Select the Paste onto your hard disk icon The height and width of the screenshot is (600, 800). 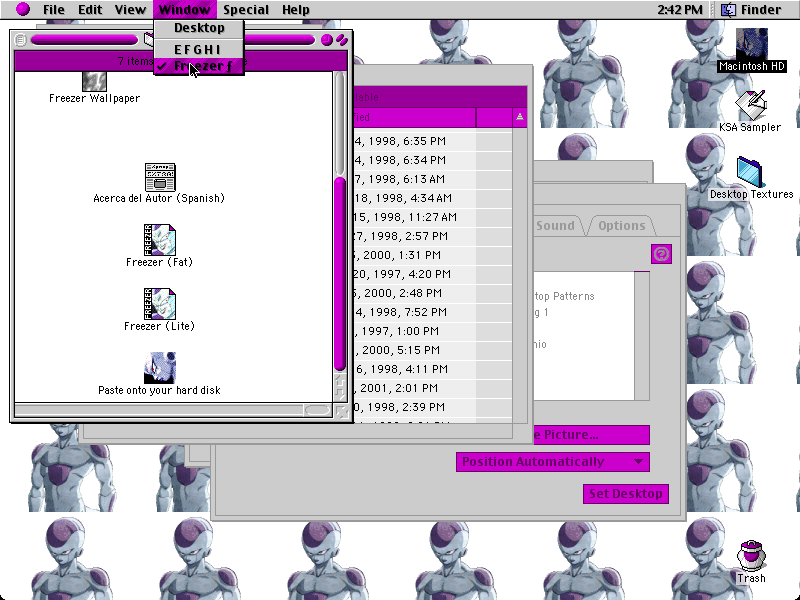(x=160, y=367)
